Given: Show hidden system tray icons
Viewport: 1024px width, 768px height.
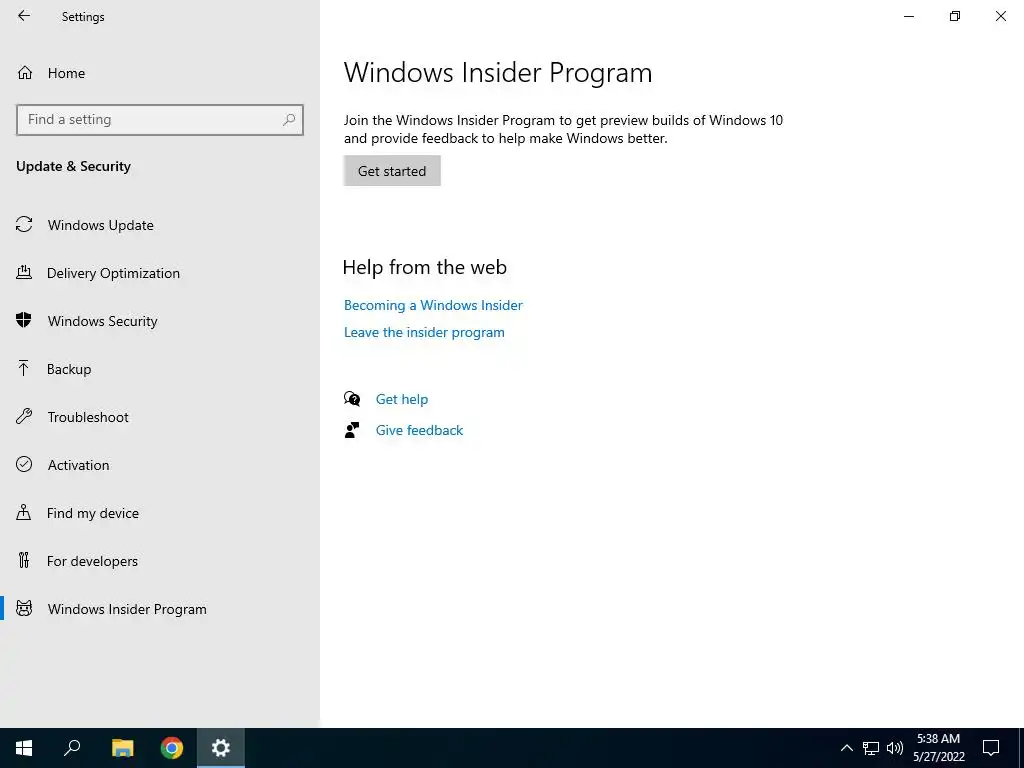Looking at the screenshot, I should pos(846,748).
